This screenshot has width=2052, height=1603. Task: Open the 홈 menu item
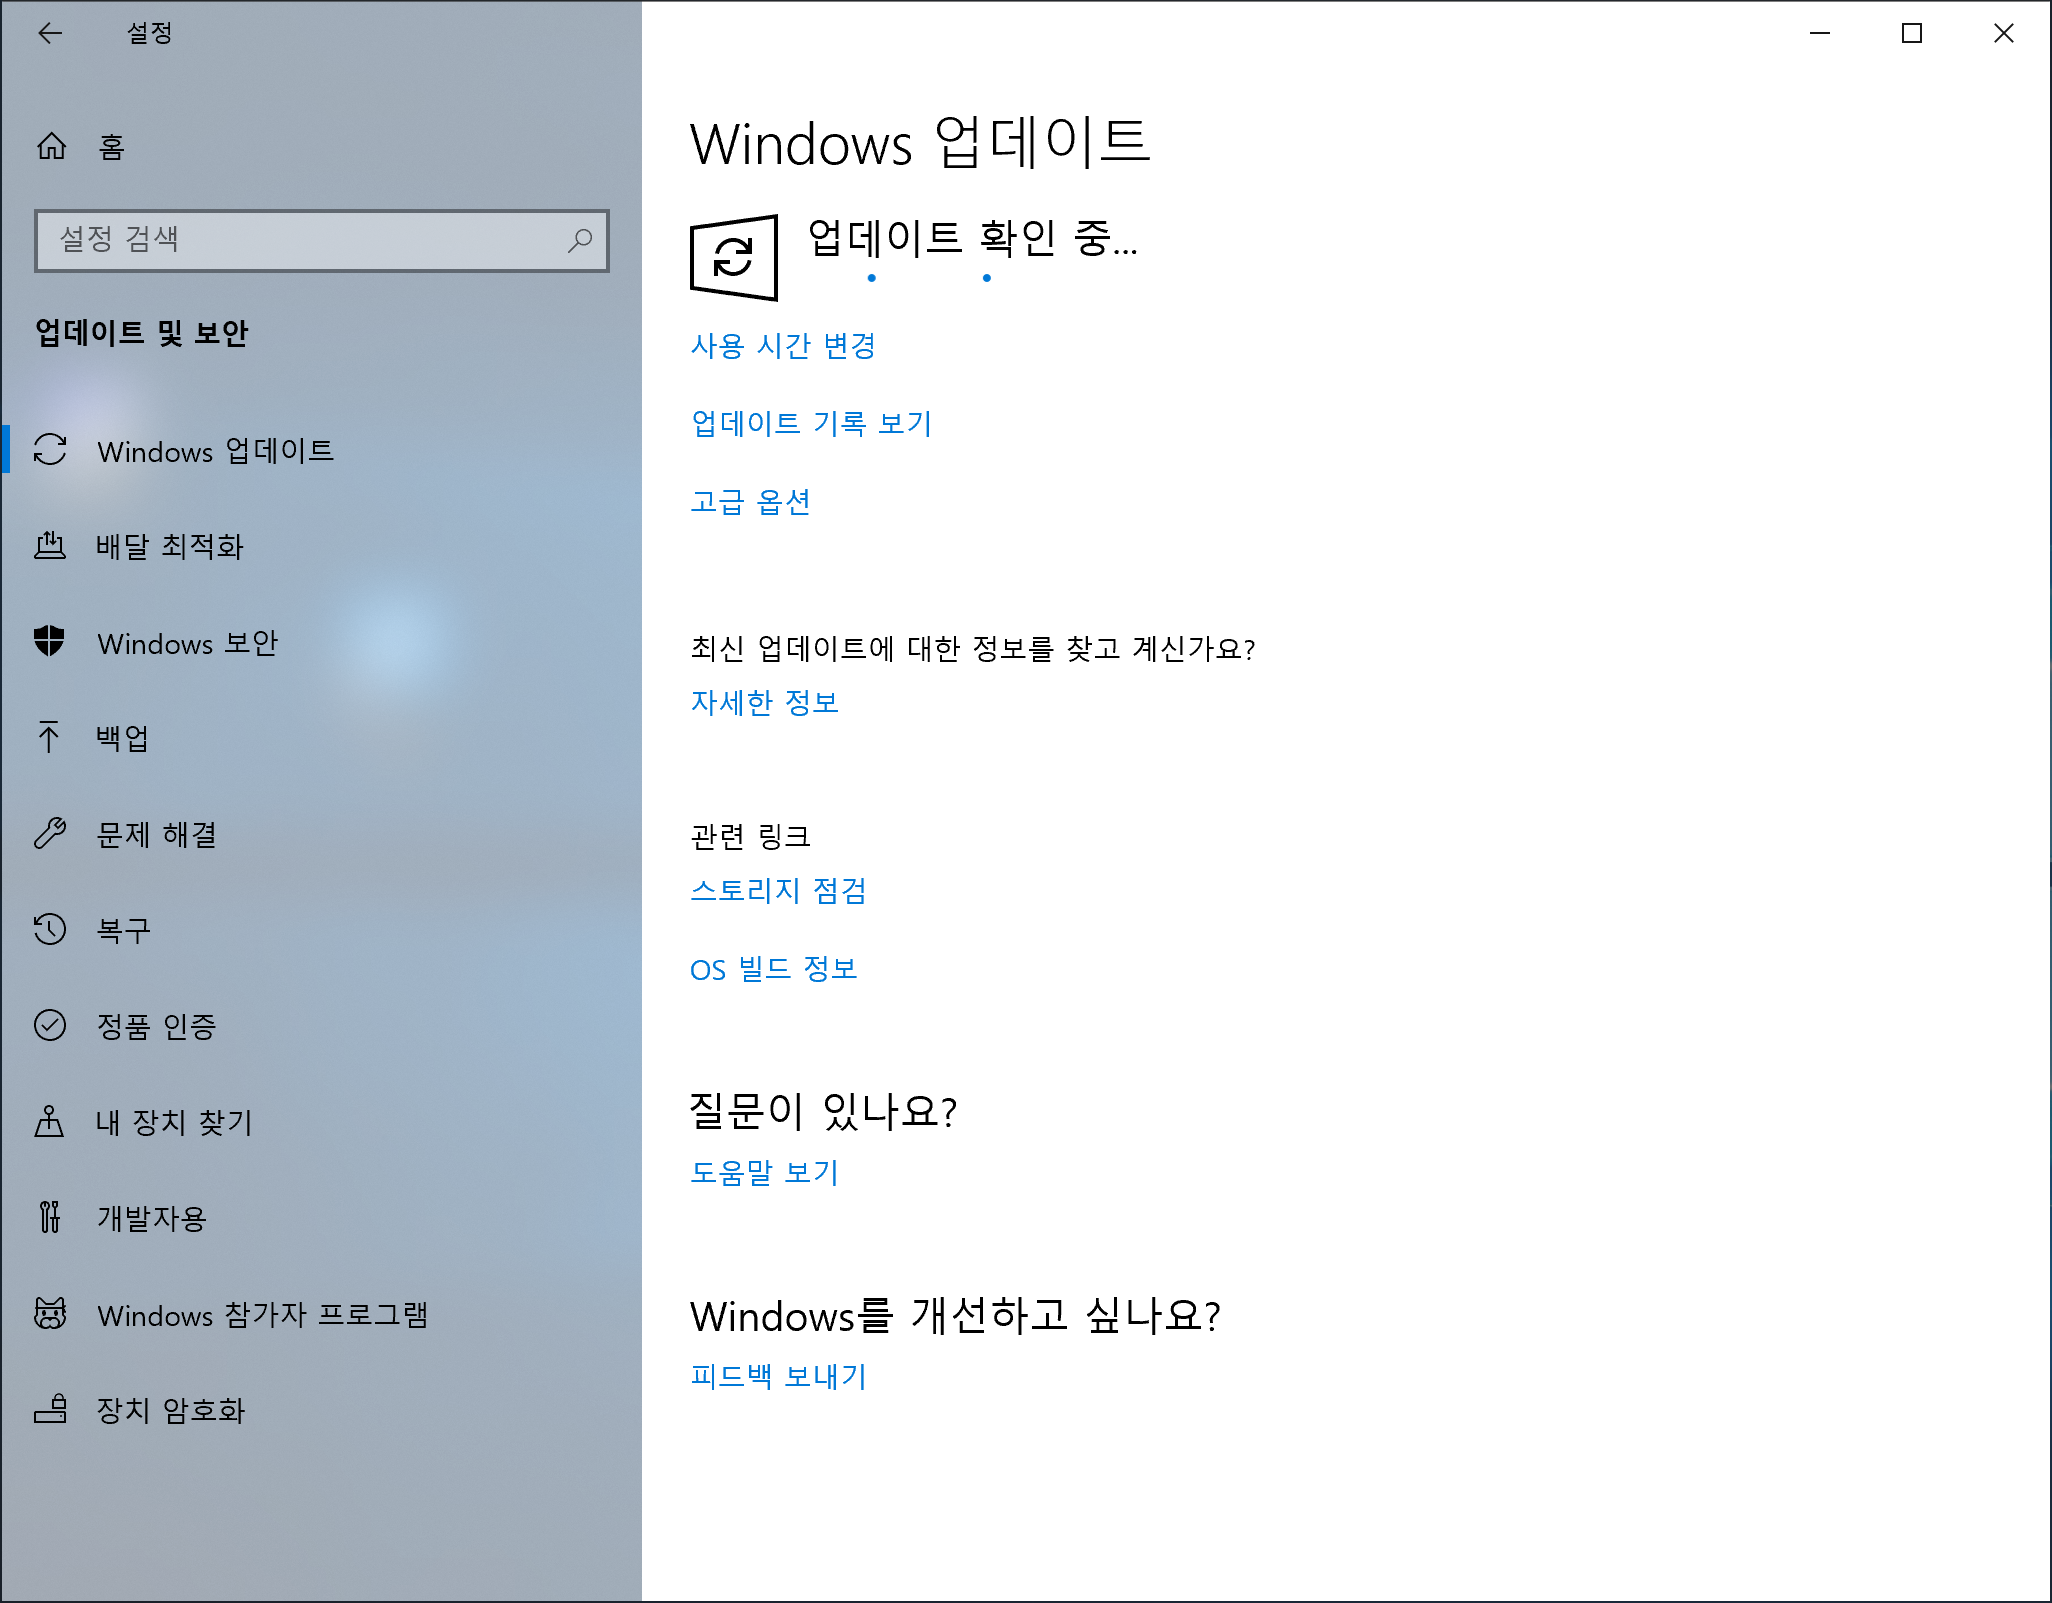(321, 147)
